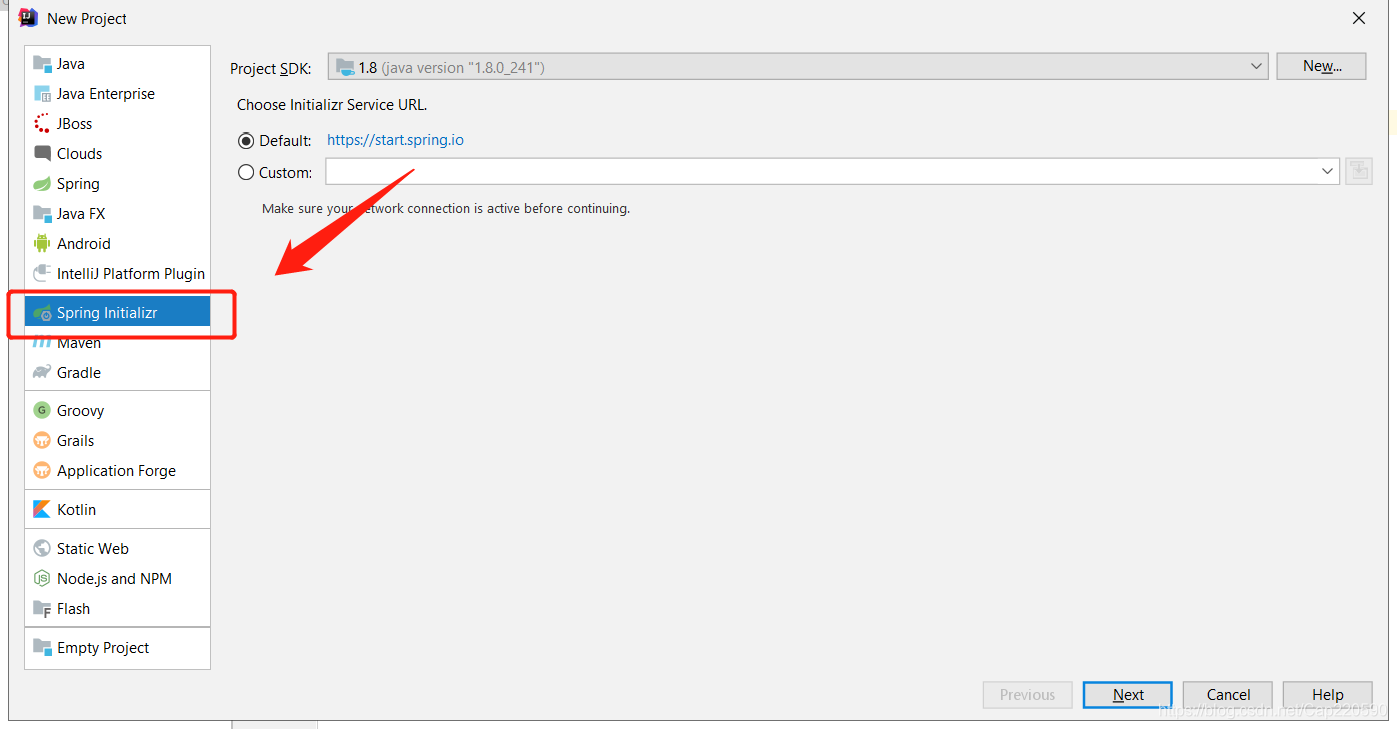1397x729 pixels.
Task: Click the Next button
Action: pyautogui.click(x=1128, y=695)
